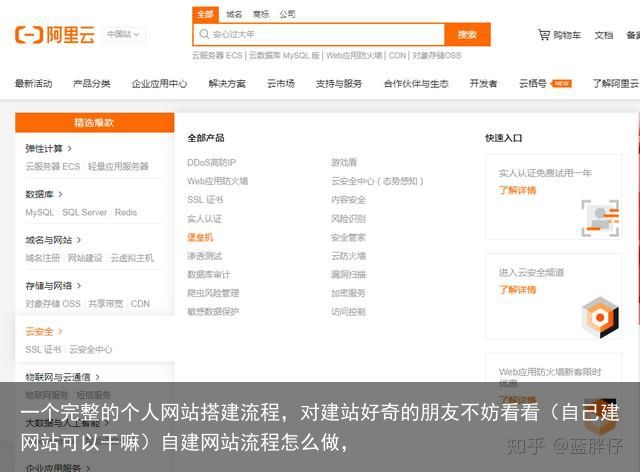Open the 内容安全 product
The width and height of the screenshot is (640, 472).
click(348, 200)
